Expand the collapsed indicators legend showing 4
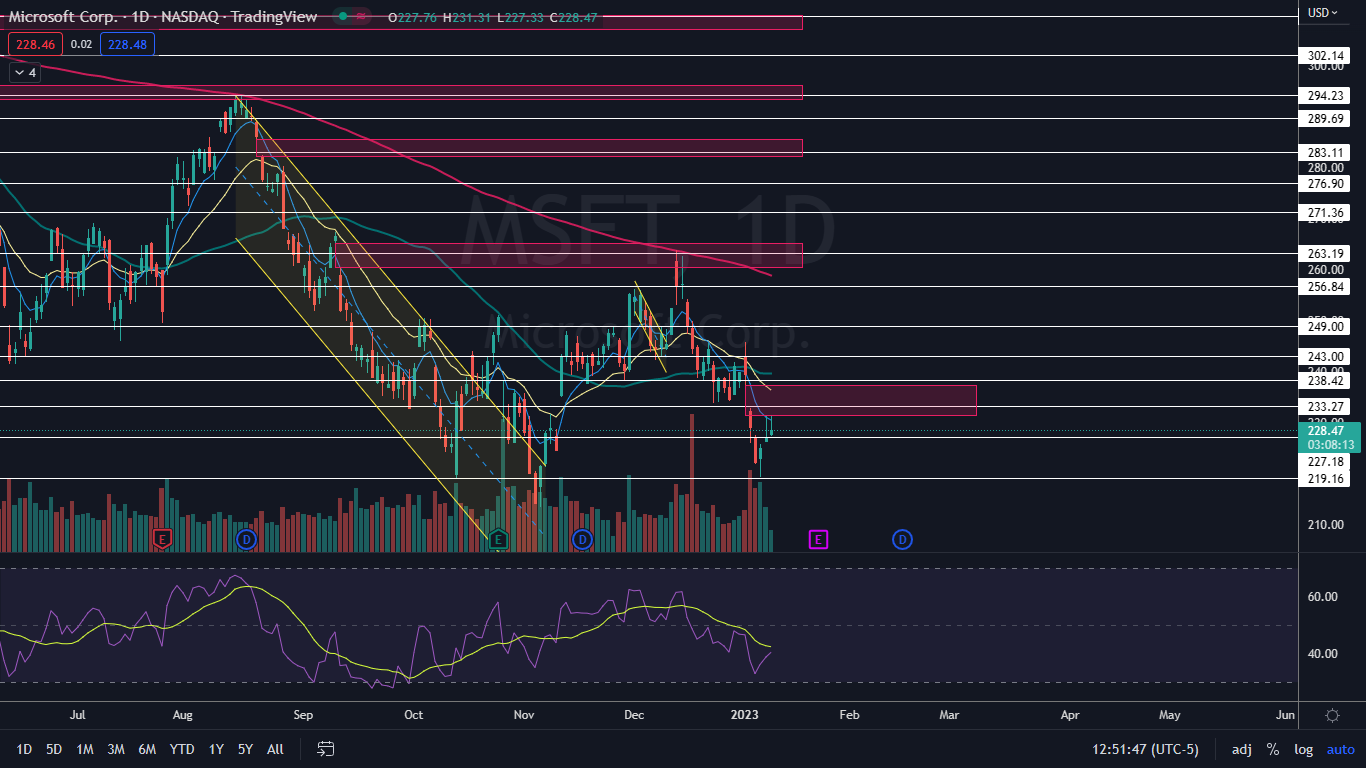 [x=24, y=73]
